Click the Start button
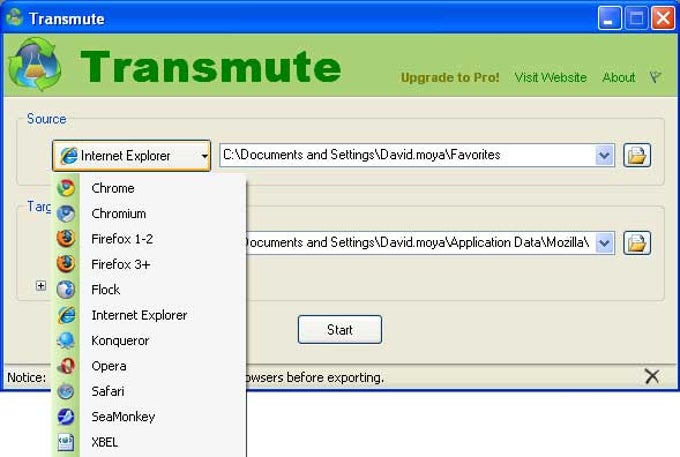The width and height of the screenshot is (680, 457). tap(340, 330)
